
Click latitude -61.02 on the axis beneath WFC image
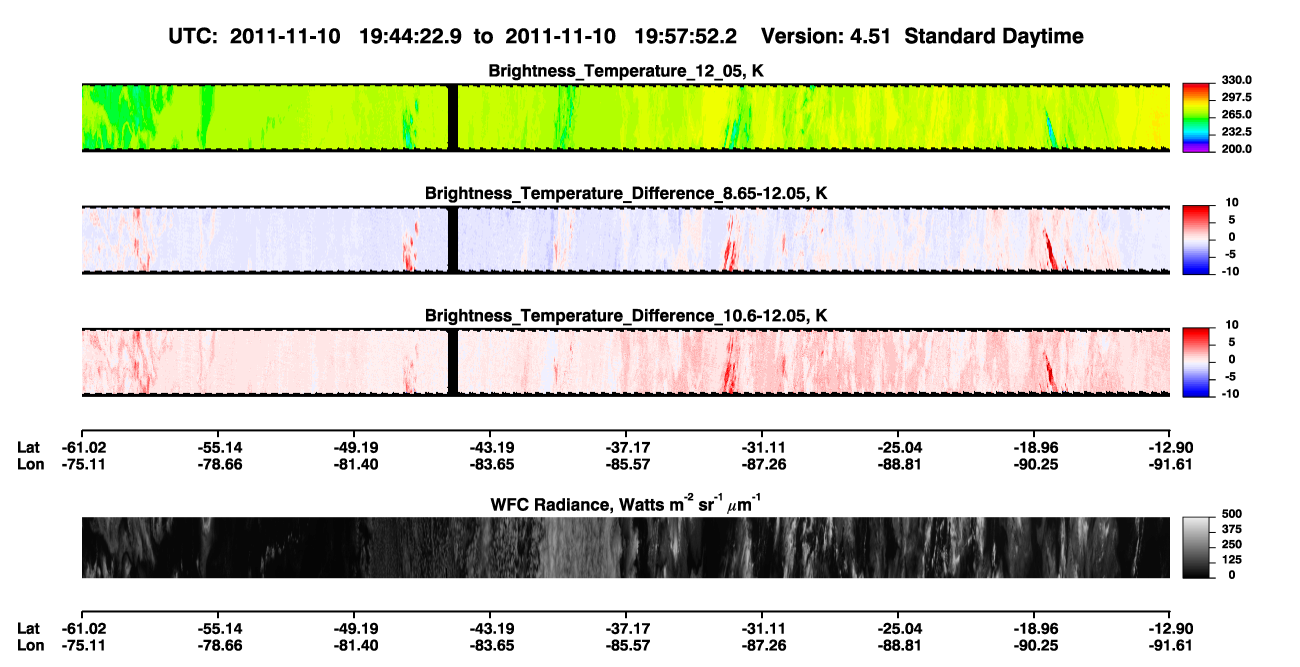click(84, 628)
